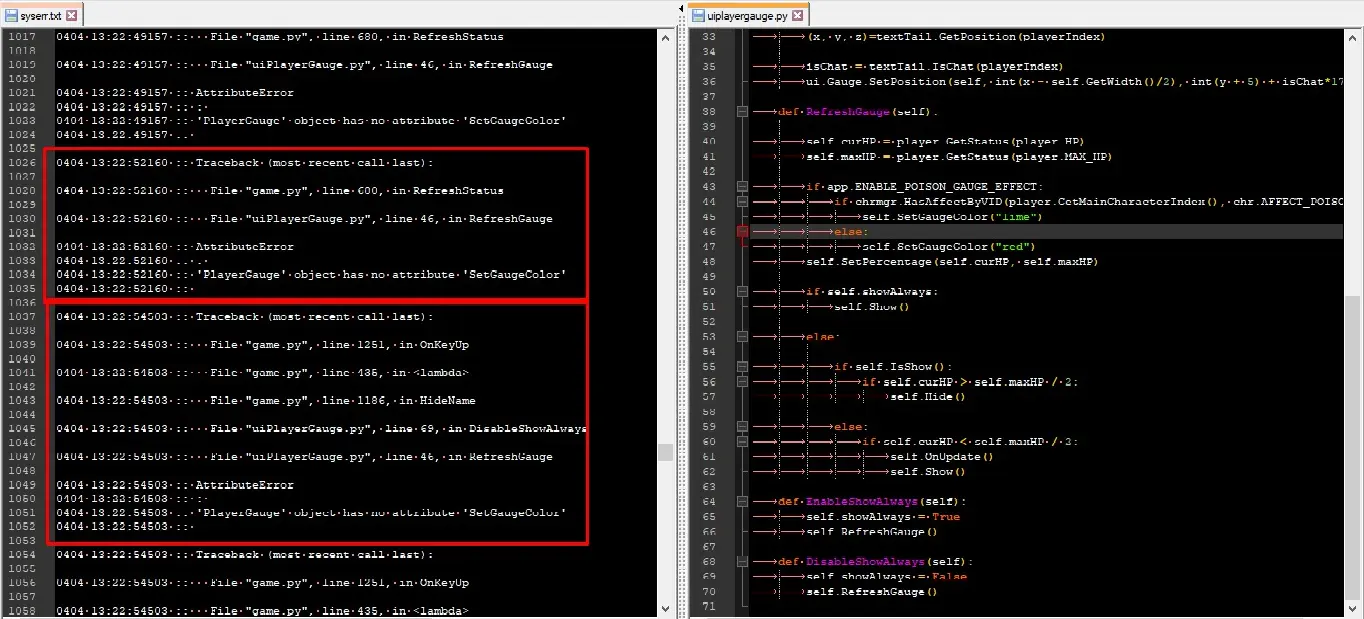1364x619 pixels.
Task: Click the splitter arrow between the two editor panes
Action: [681, 8]
